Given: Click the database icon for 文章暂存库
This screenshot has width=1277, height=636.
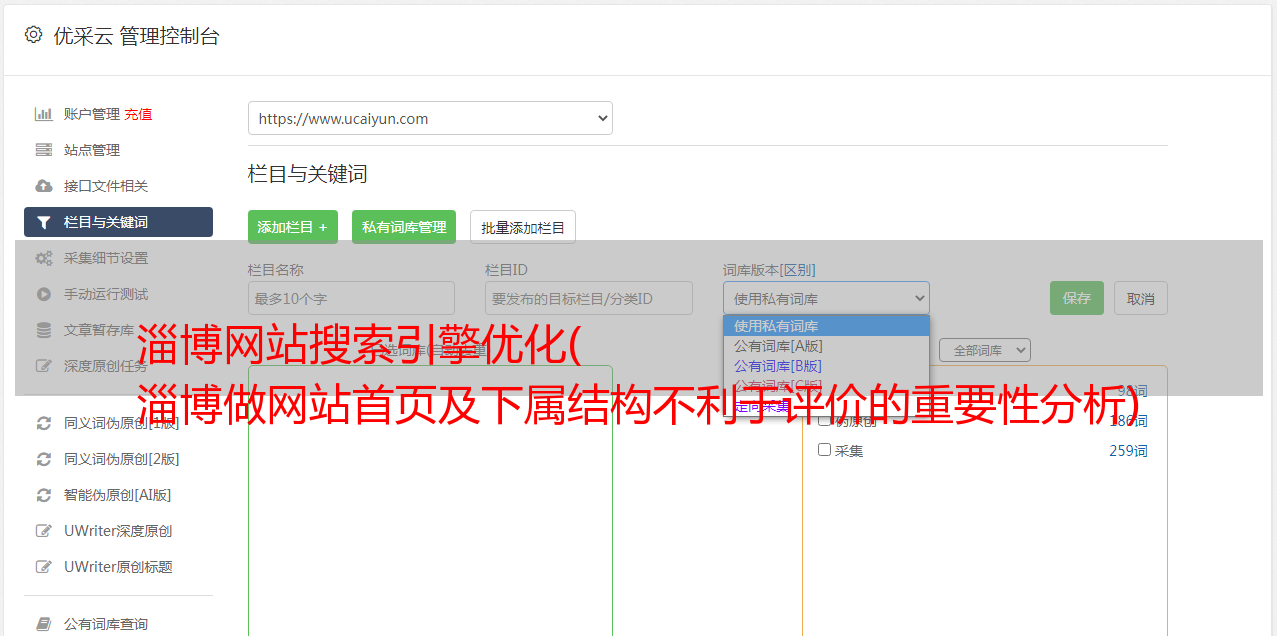Looking at the screenshot, I should click(x=43, y=330).
